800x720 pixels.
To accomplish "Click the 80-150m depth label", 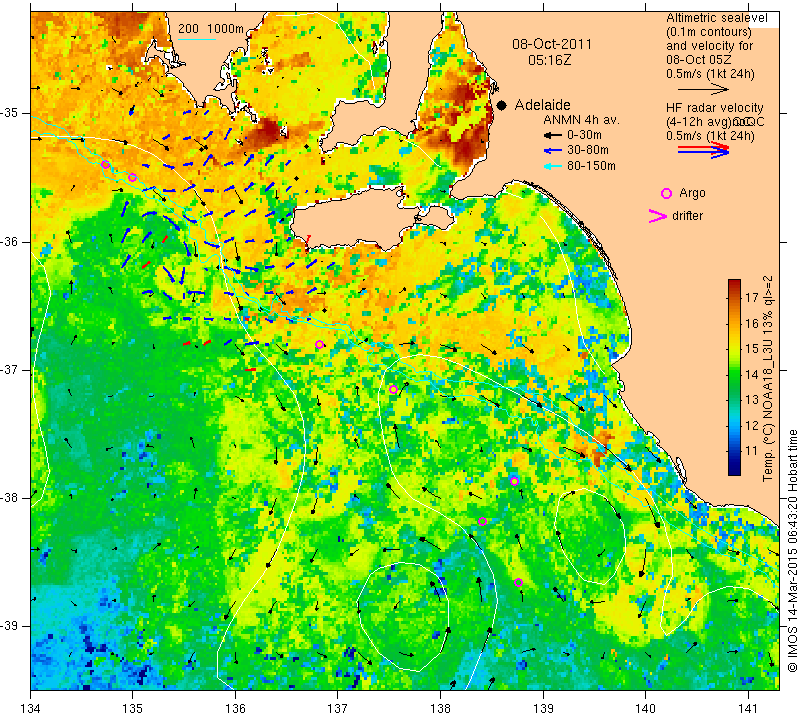I will click(591, 166).
